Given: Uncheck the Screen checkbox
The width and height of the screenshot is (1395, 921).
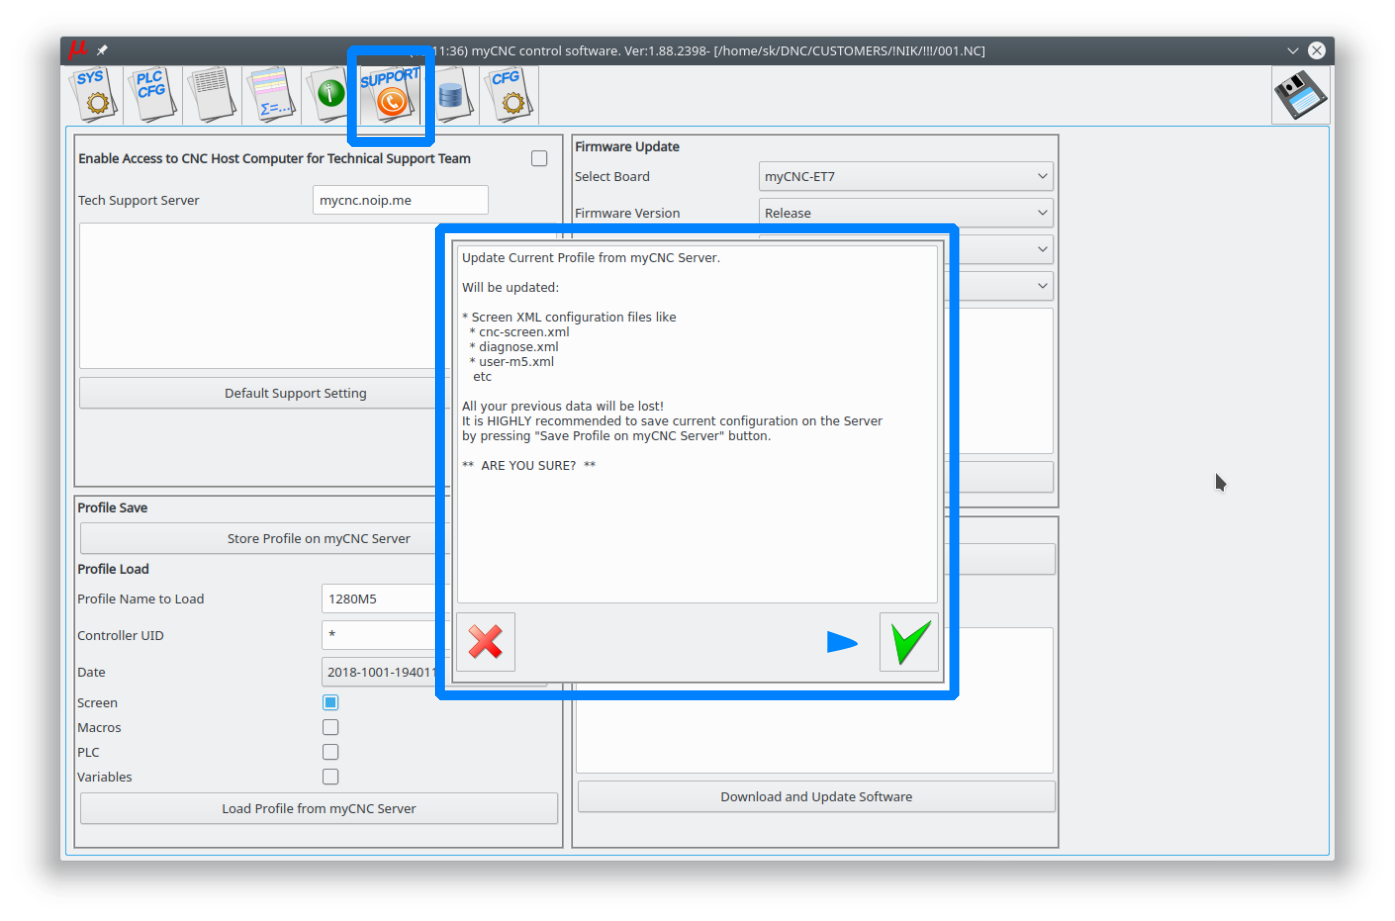Looking at the screenshot, I should click(x=330, y=703).
